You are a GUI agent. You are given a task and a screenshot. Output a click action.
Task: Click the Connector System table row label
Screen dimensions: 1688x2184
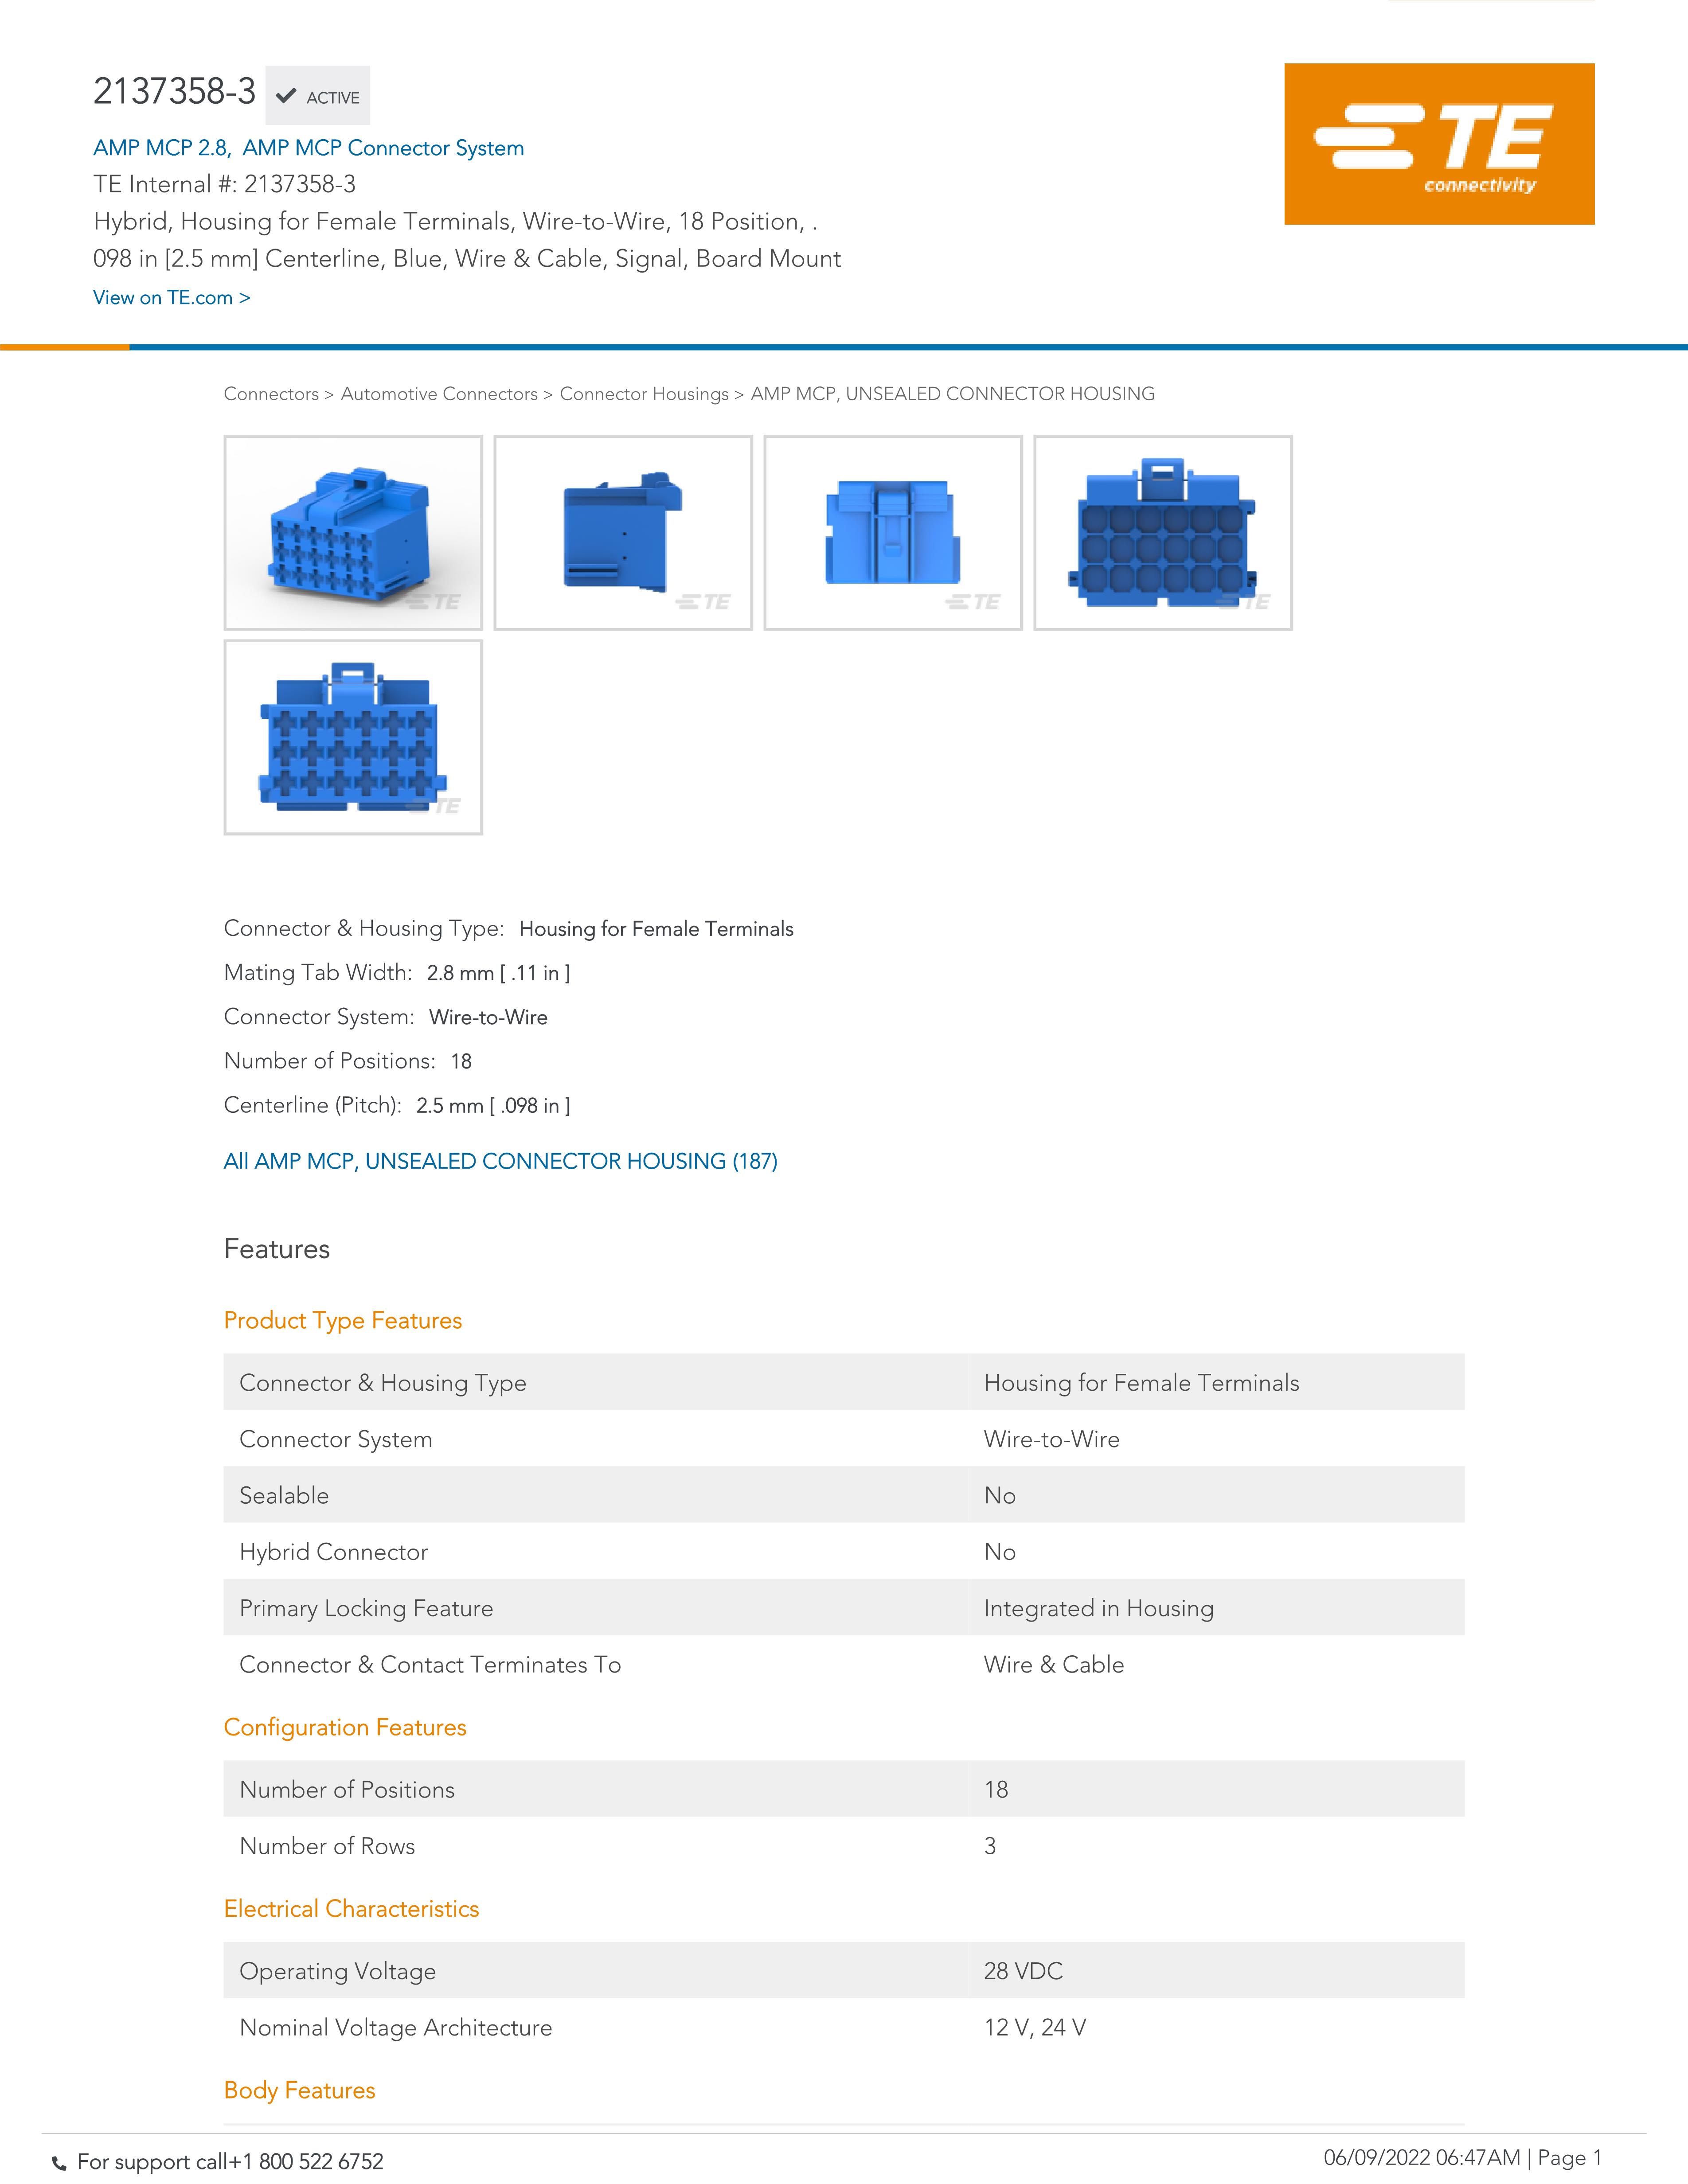(336, 1440)
